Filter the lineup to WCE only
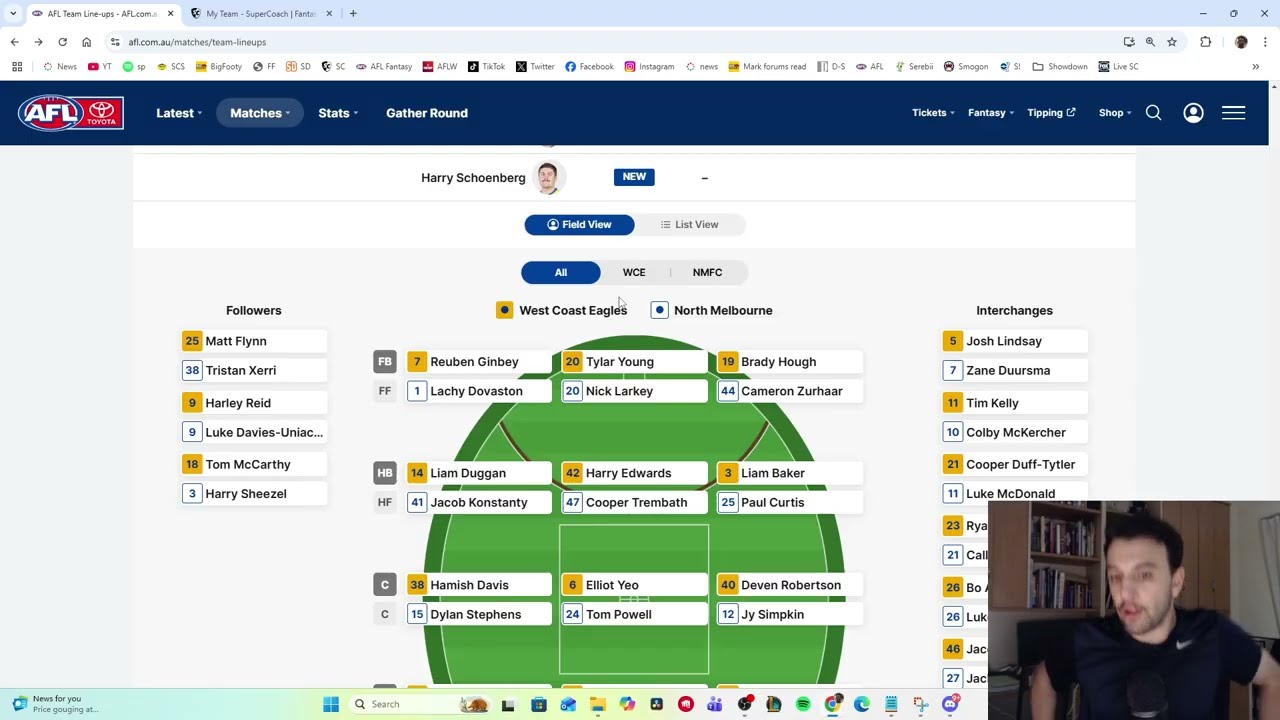This screenshot has height=720, width=1280. click(634, 272)
